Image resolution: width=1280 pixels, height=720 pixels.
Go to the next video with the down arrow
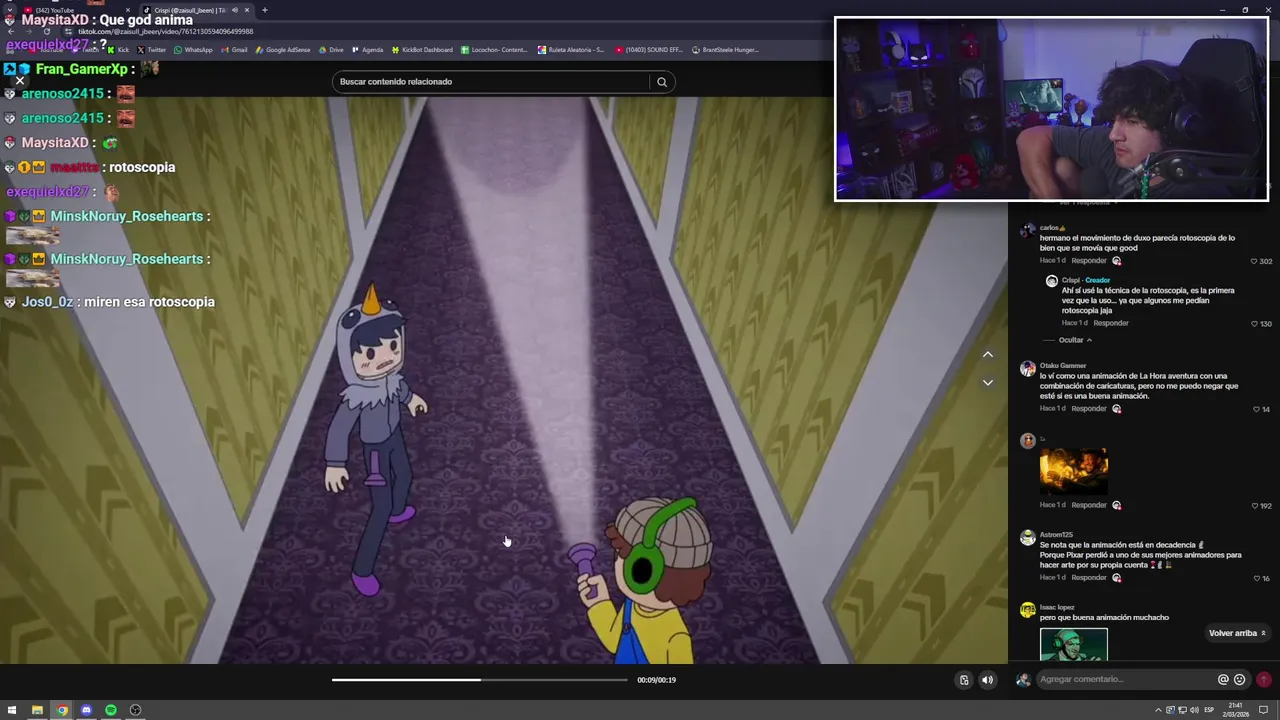coord(987,382)
